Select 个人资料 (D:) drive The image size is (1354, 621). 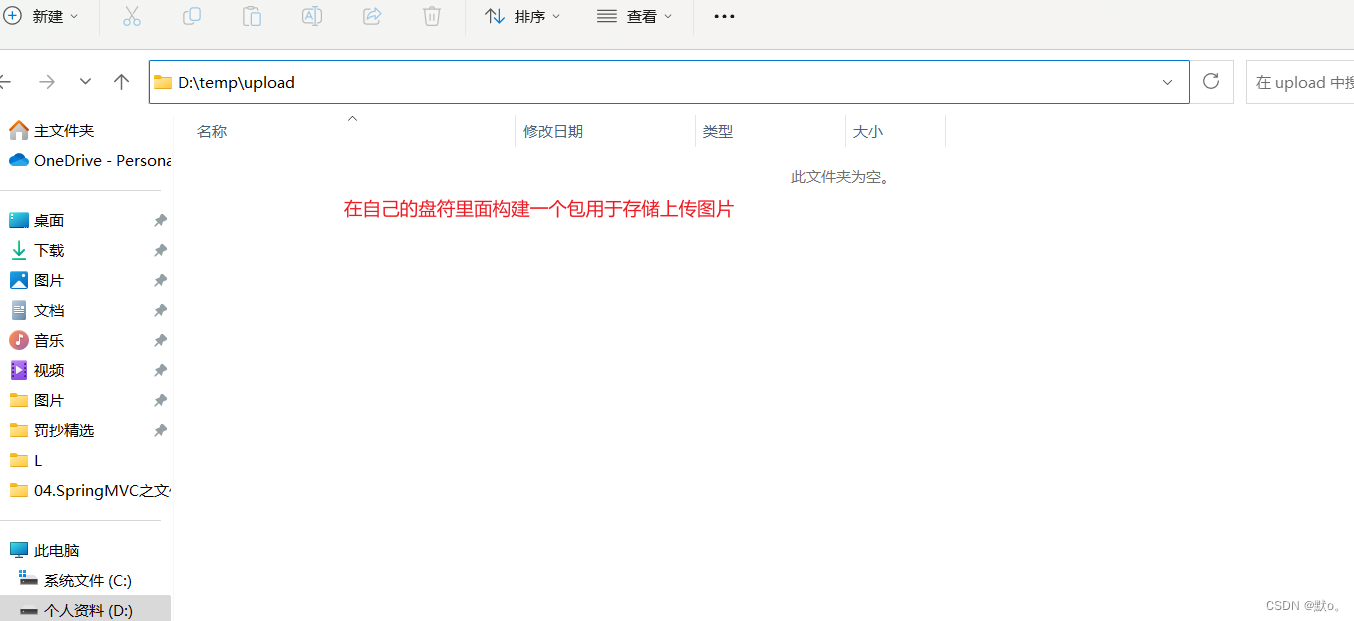pos(86,610)
